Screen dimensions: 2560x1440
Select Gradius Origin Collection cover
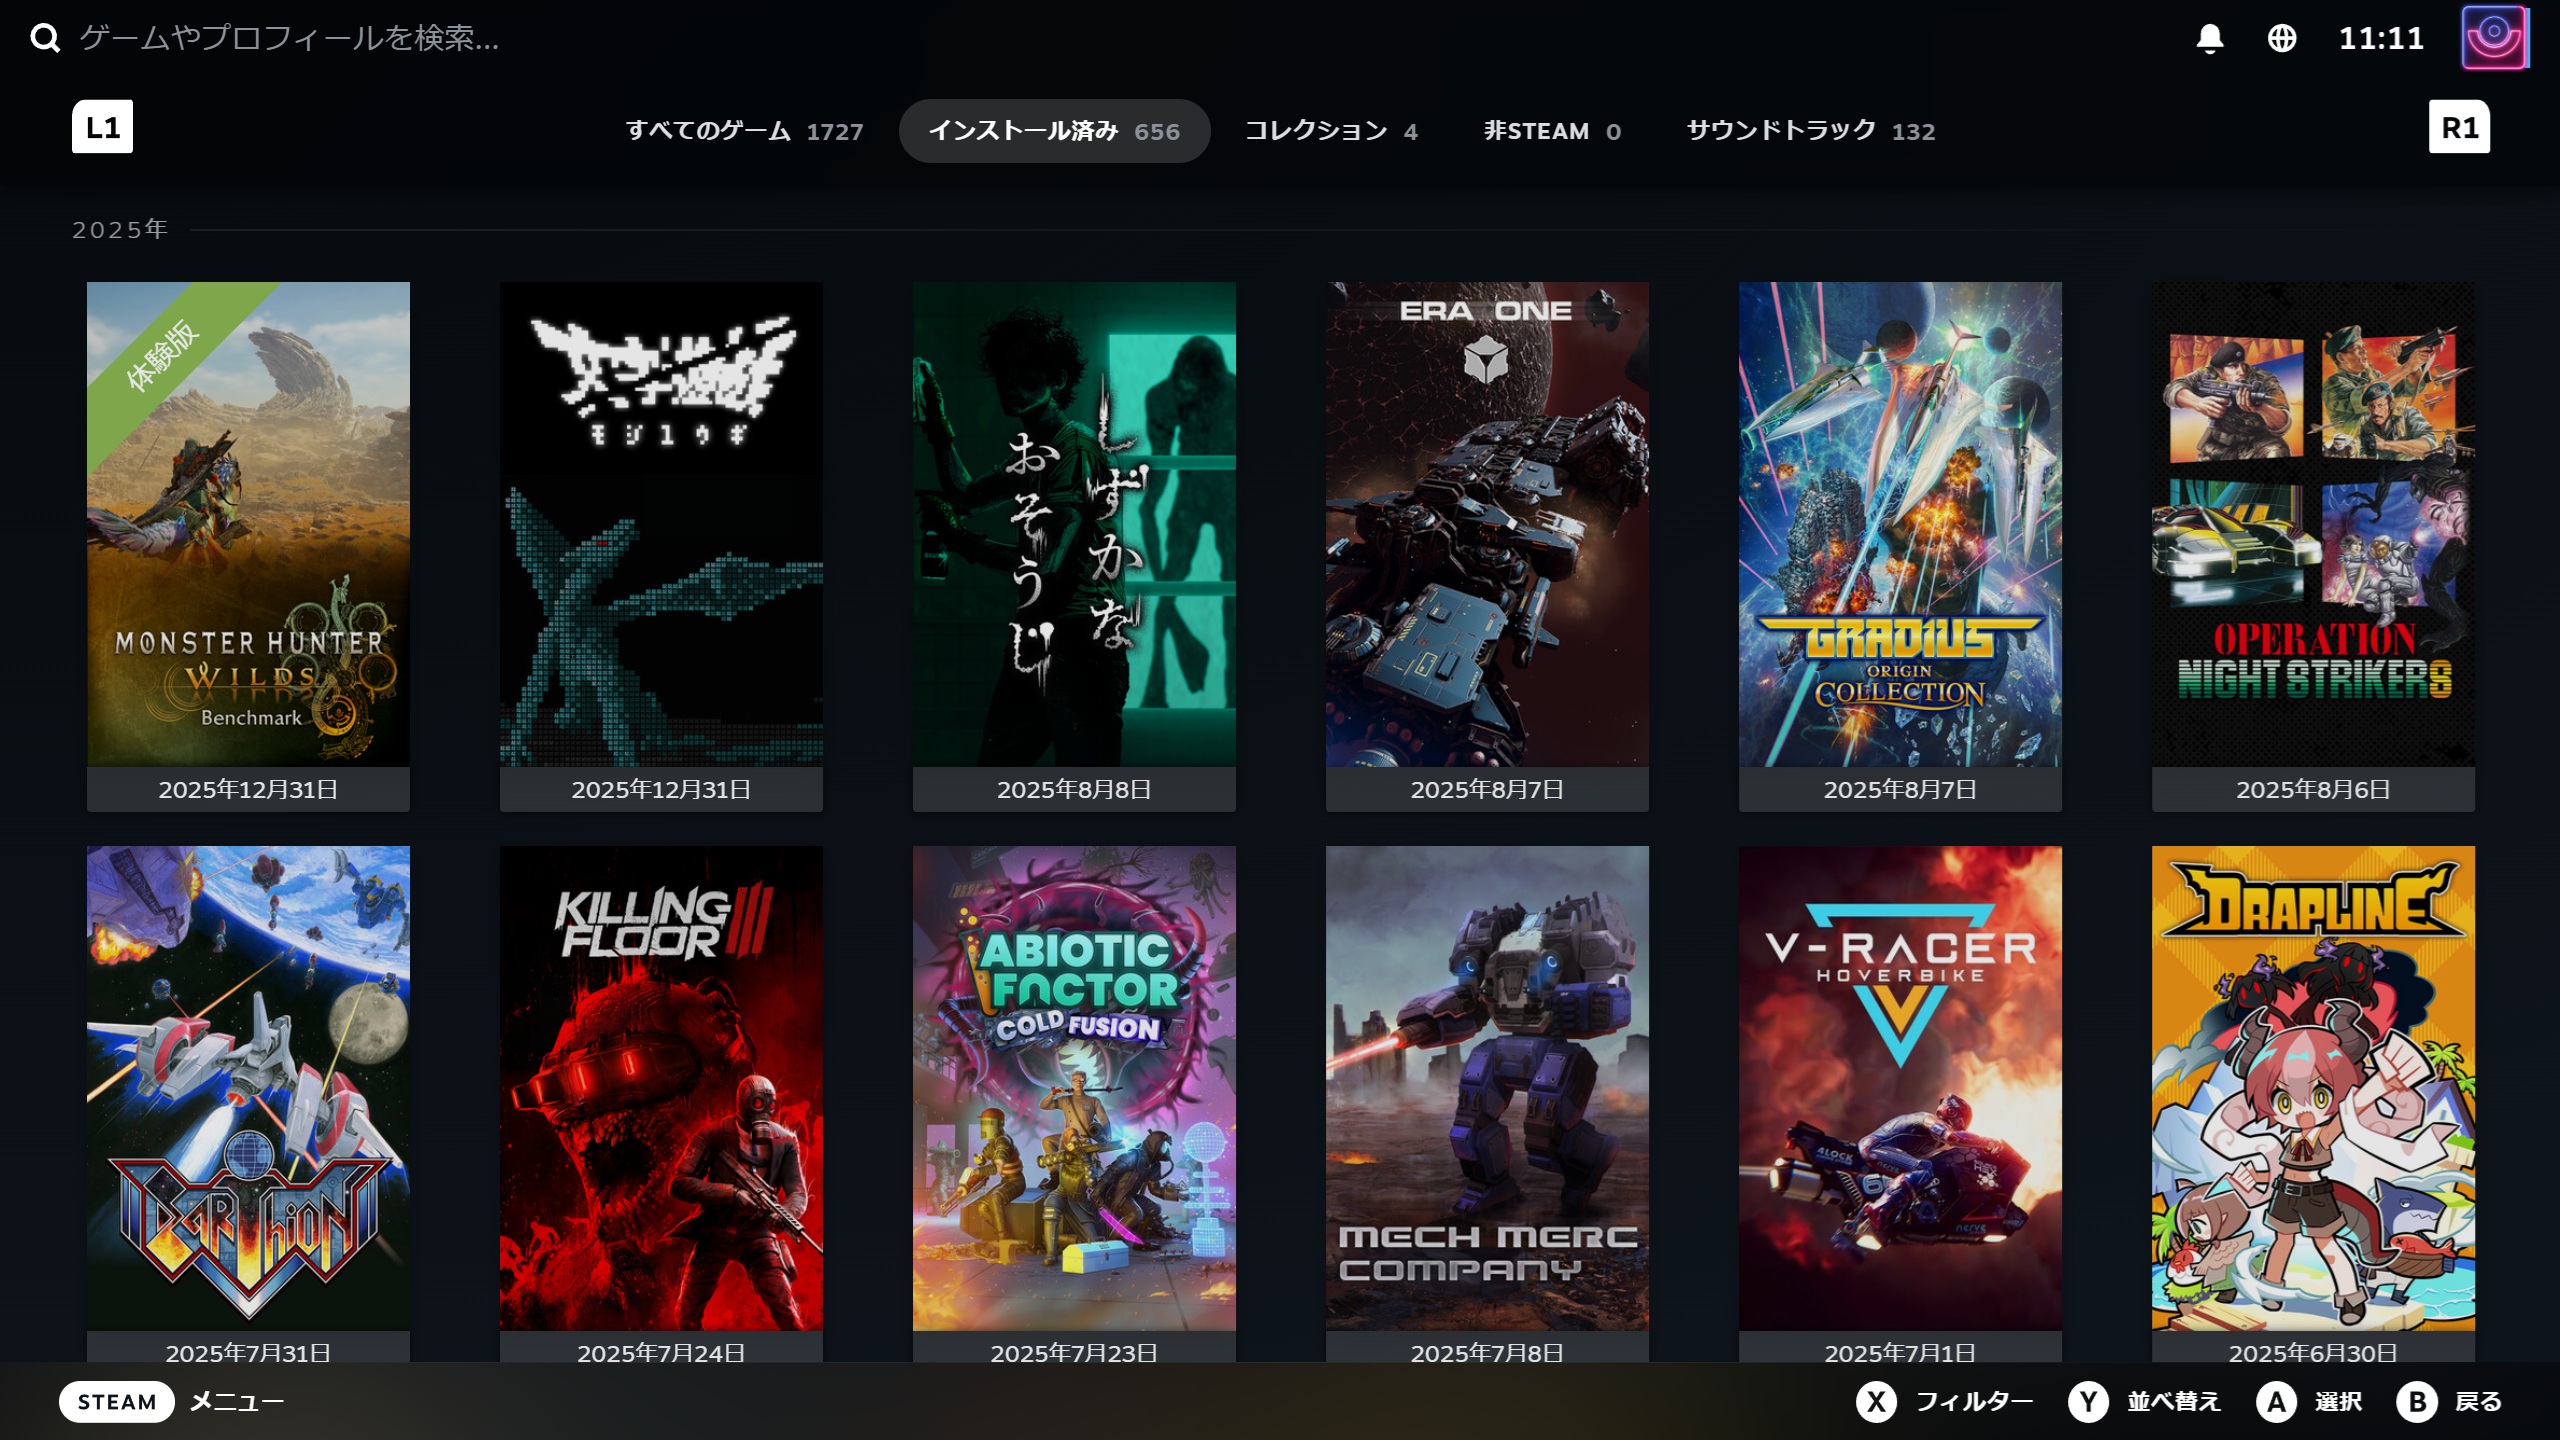[1900, 524]
